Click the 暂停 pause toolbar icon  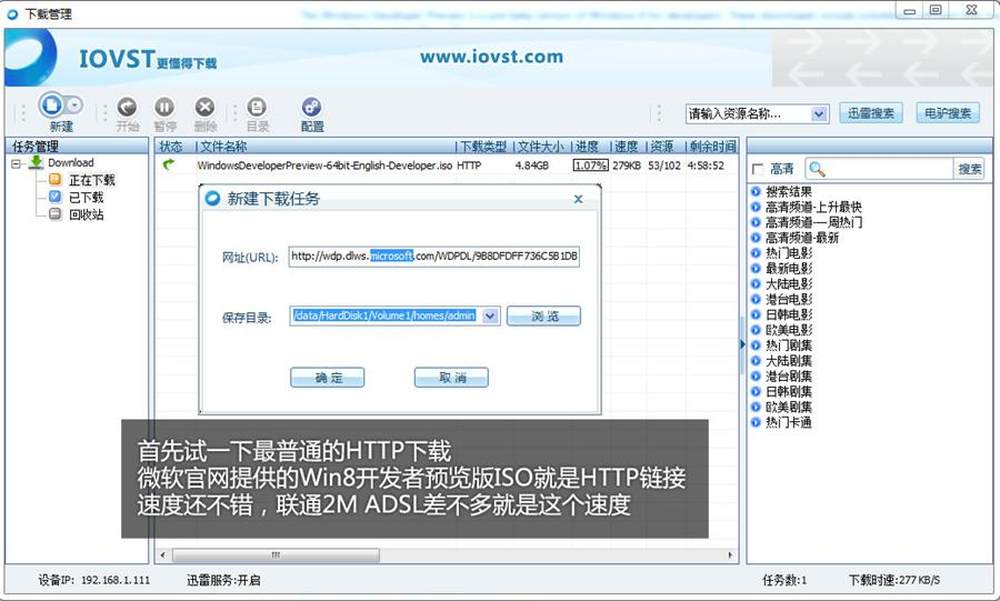(165, 107)
